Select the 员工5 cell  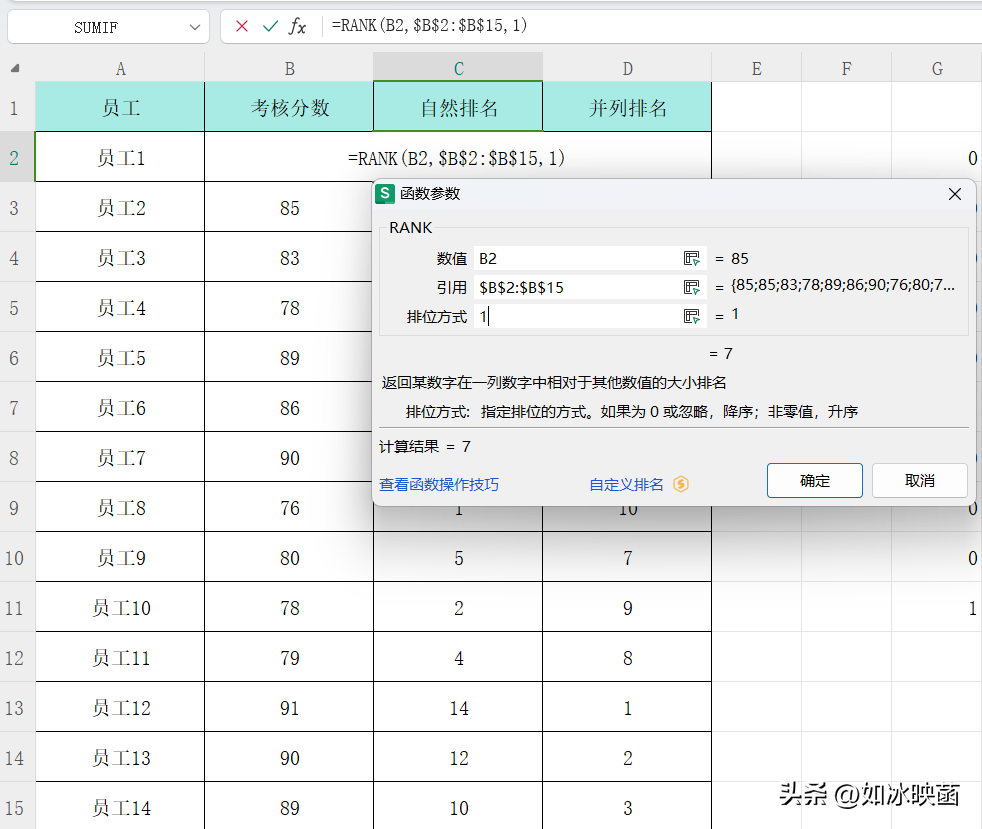(120, 358)
